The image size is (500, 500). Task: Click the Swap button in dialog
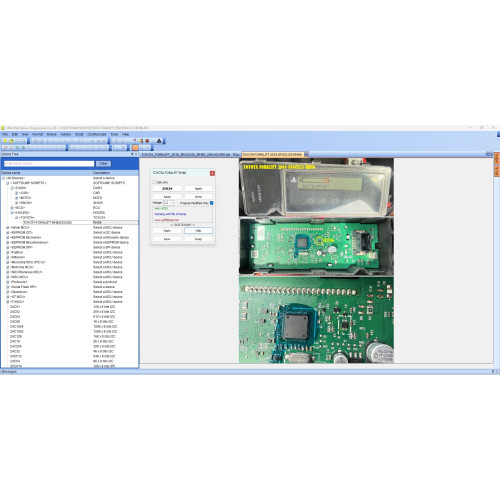point(198,239)
